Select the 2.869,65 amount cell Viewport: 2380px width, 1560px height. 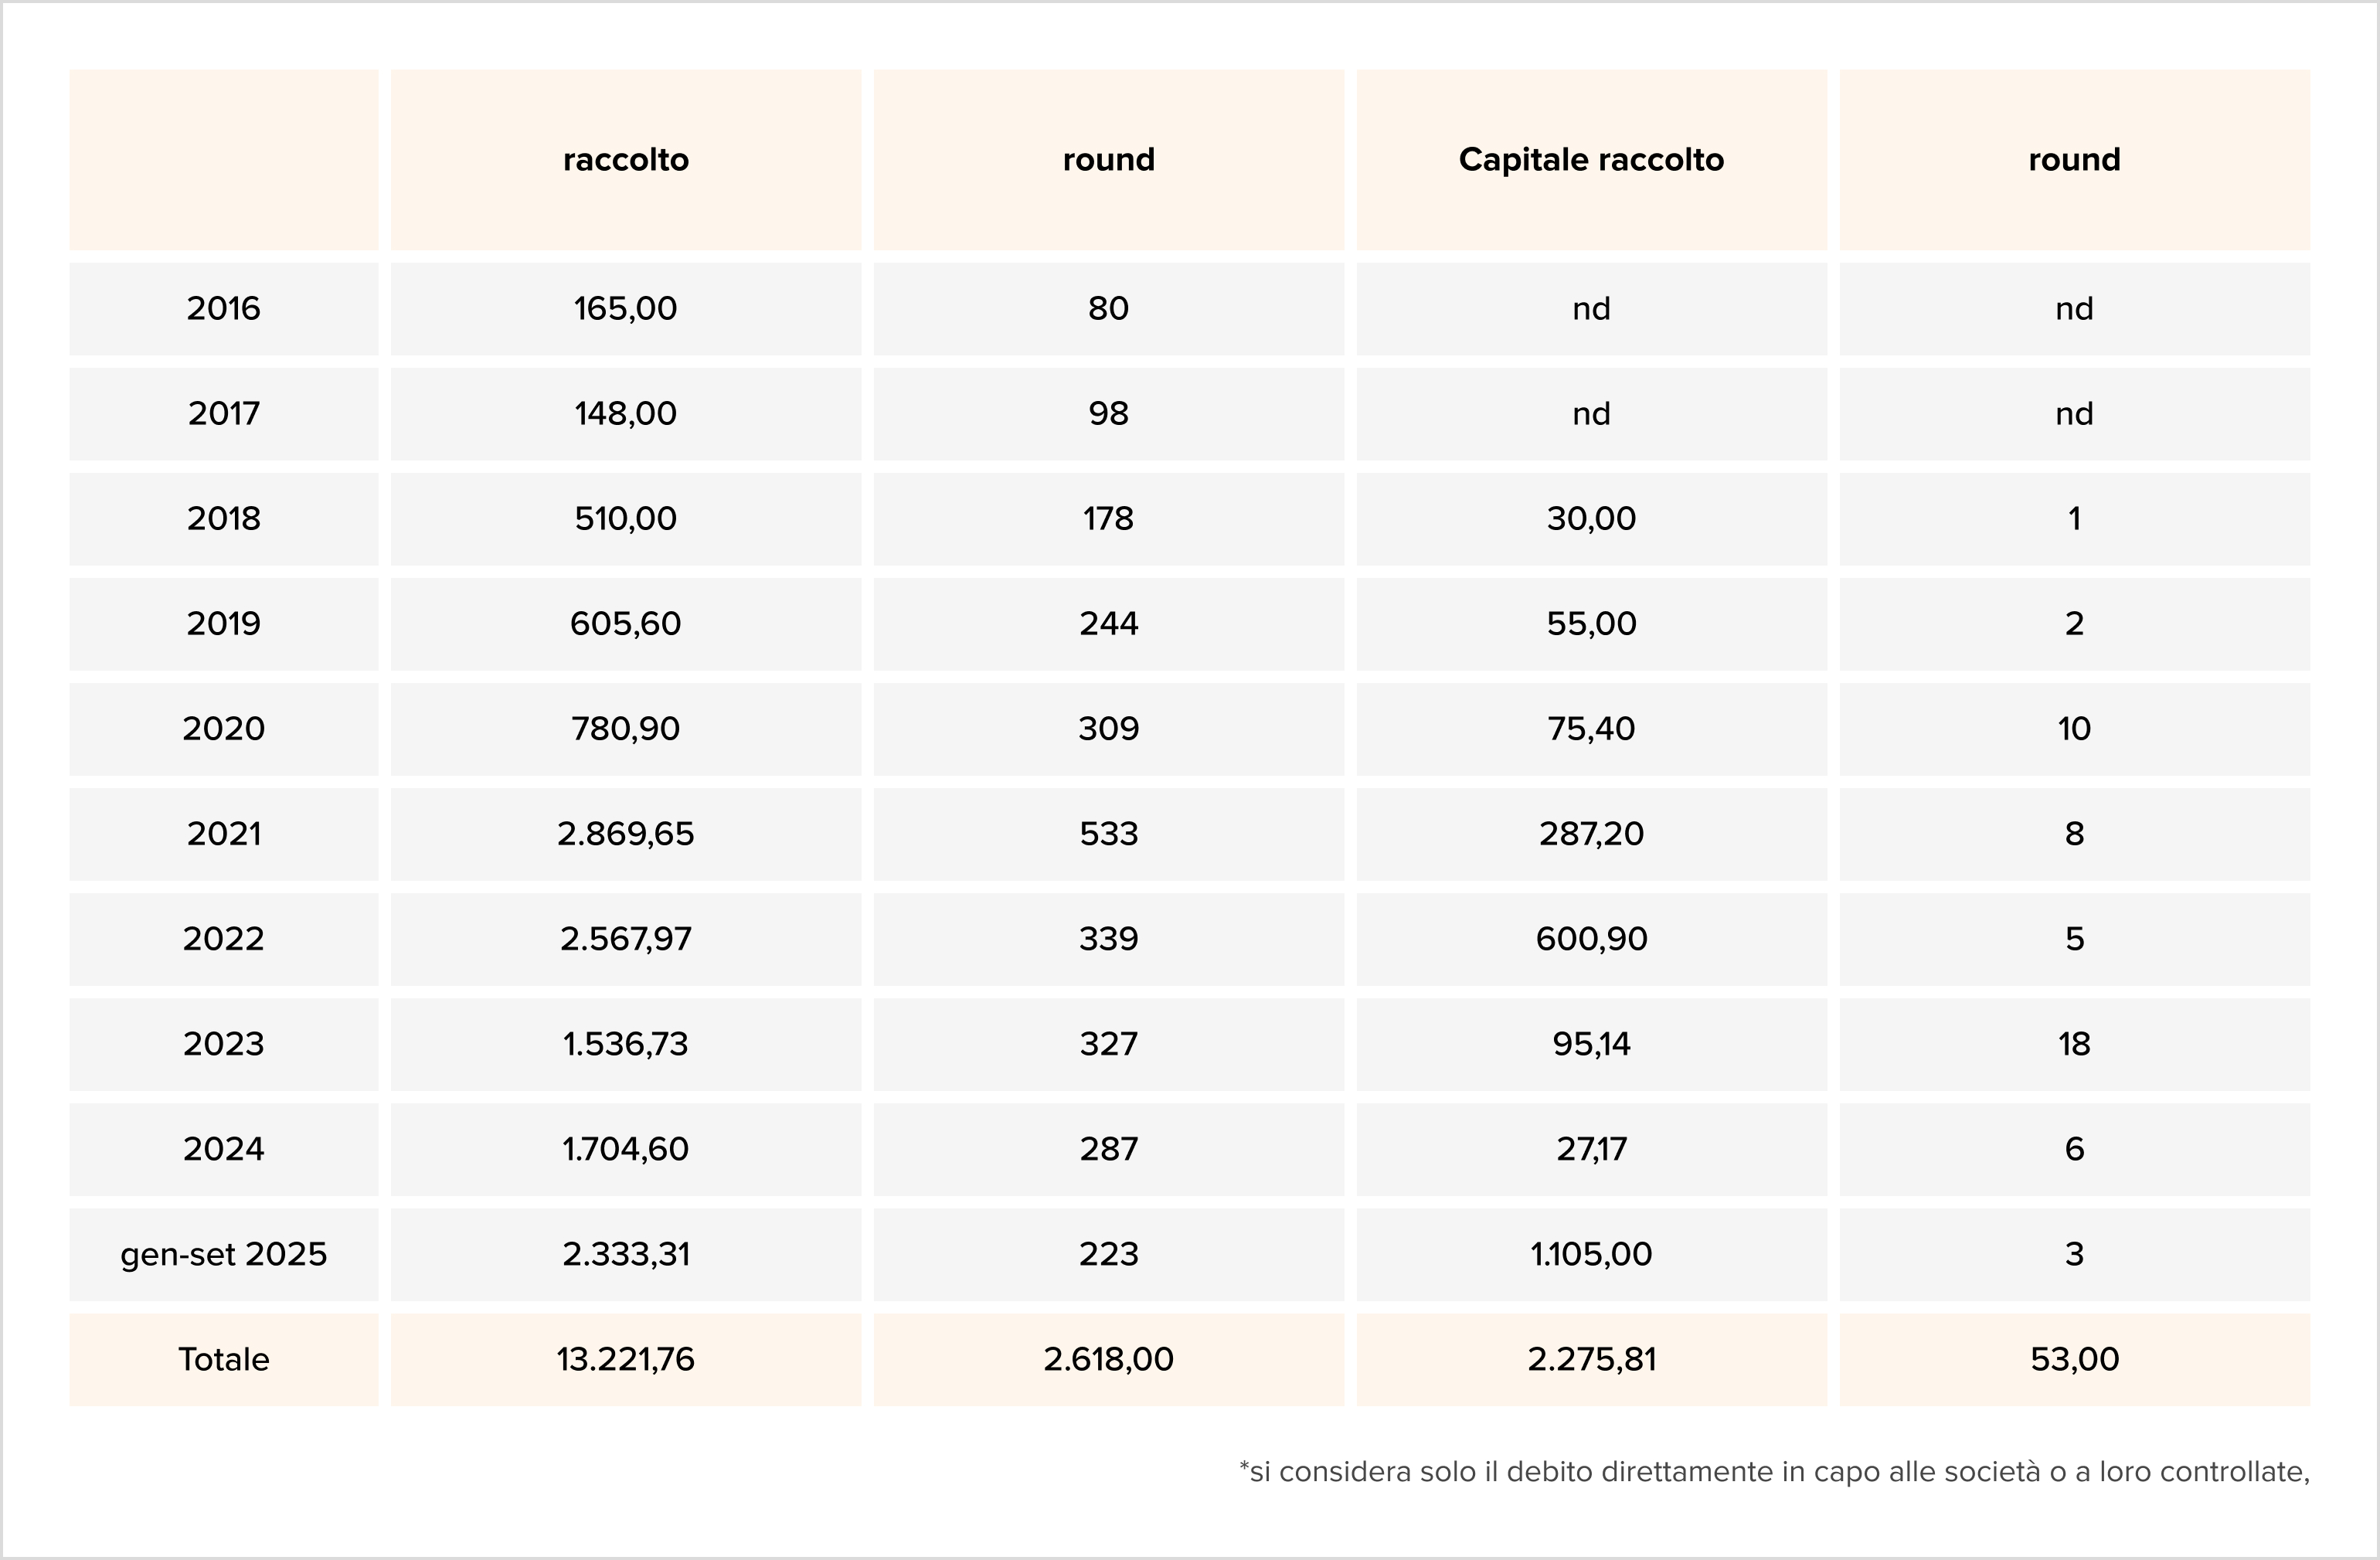coord(625,833)
